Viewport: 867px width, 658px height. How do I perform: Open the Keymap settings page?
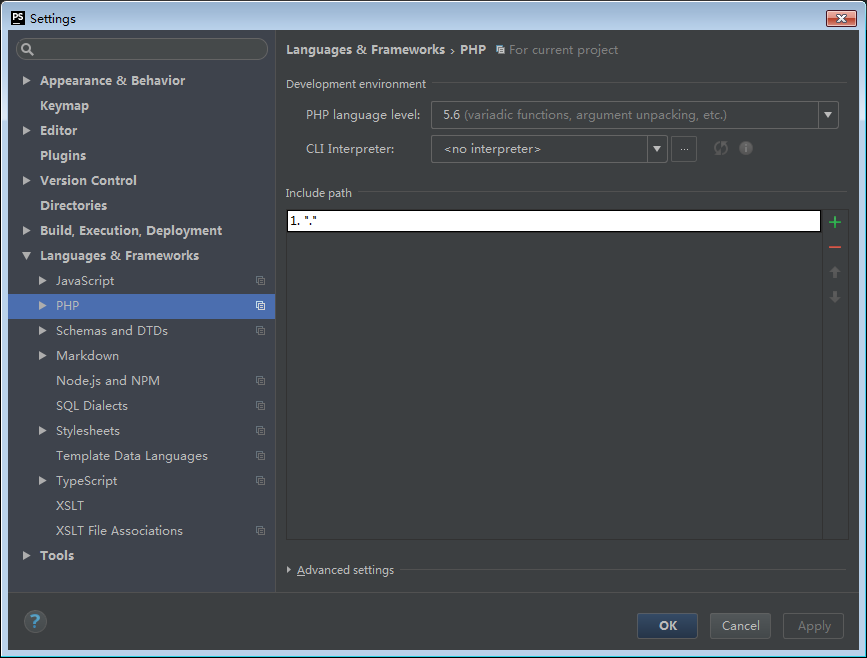[64, 105]
